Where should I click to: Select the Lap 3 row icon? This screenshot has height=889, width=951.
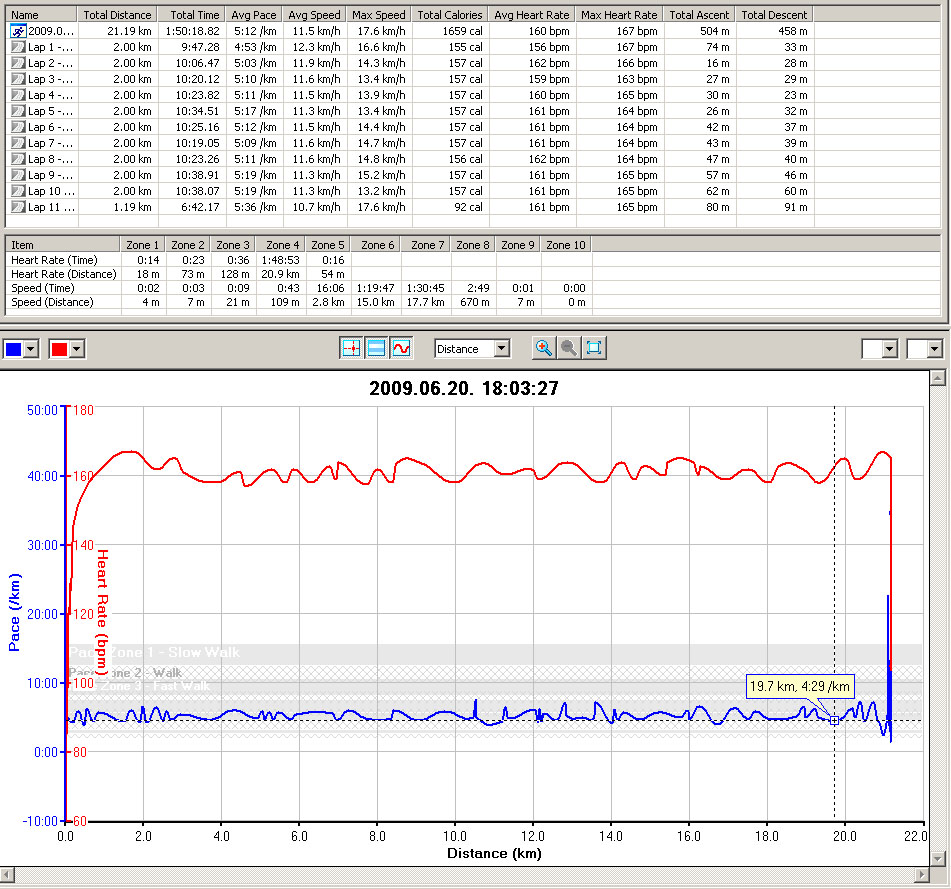pyautogui.click(x=18, y=79)
